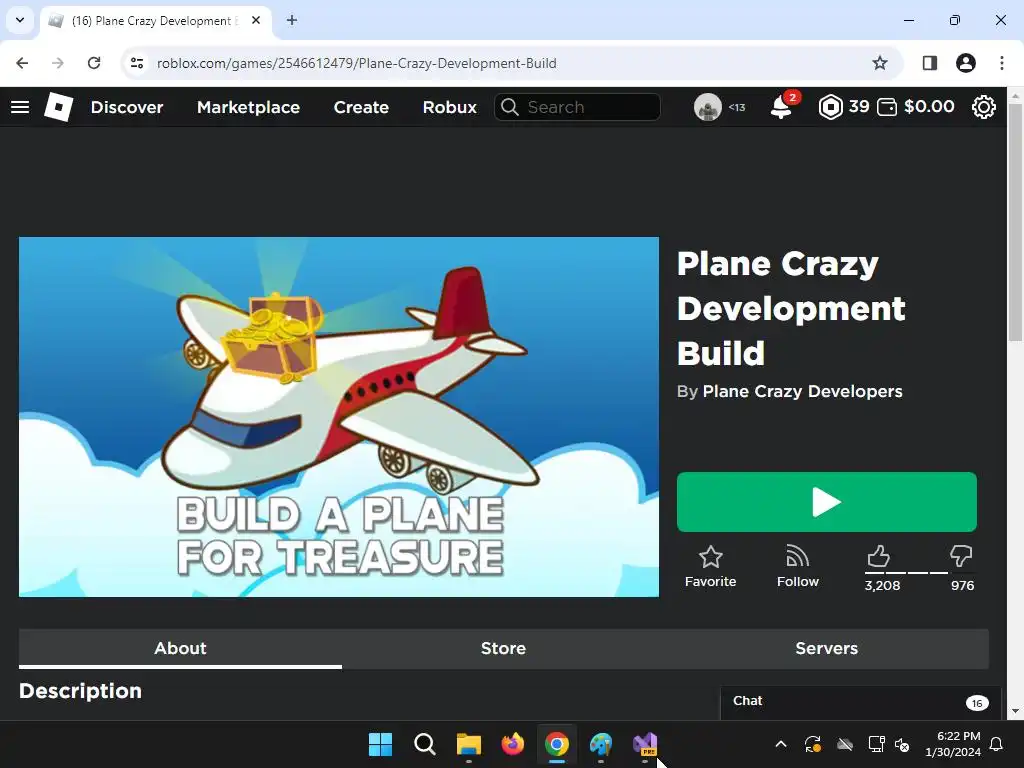Open the Windows Start menu
The height and width of the screenshot is (768, 1024).
click(x=380, y=744)
